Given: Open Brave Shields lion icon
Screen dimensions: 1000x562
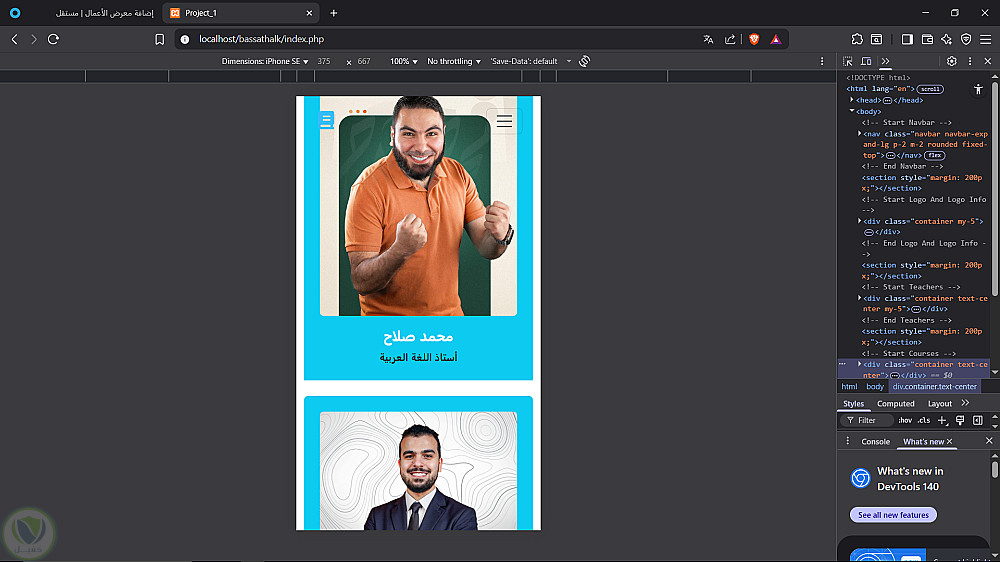Looking at the screenshot, I should (754, 39).
